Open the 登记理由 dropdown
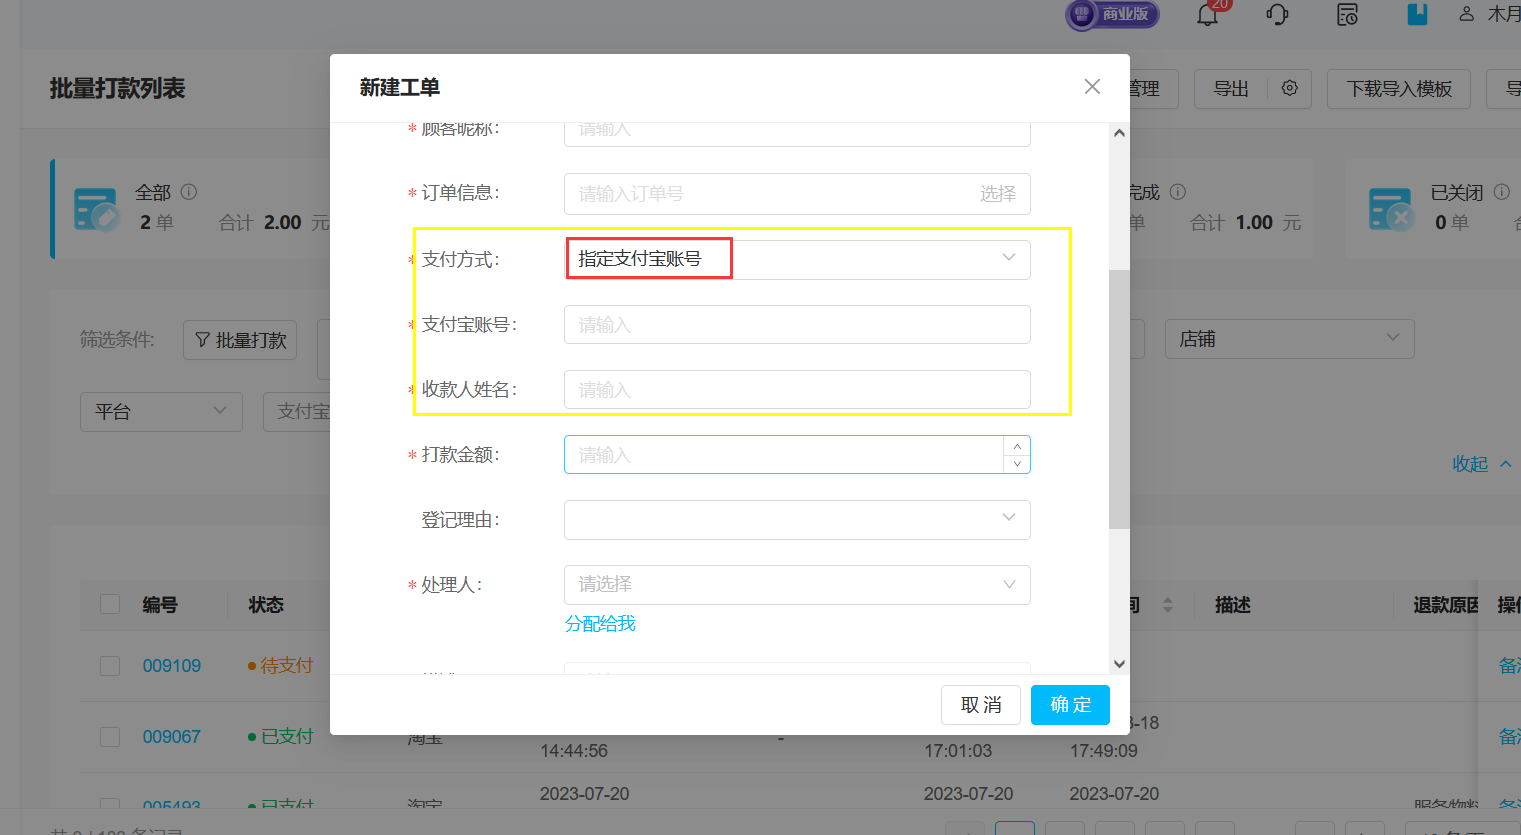This screenshot has height=835, width=1521. click(x=797, y=520)
